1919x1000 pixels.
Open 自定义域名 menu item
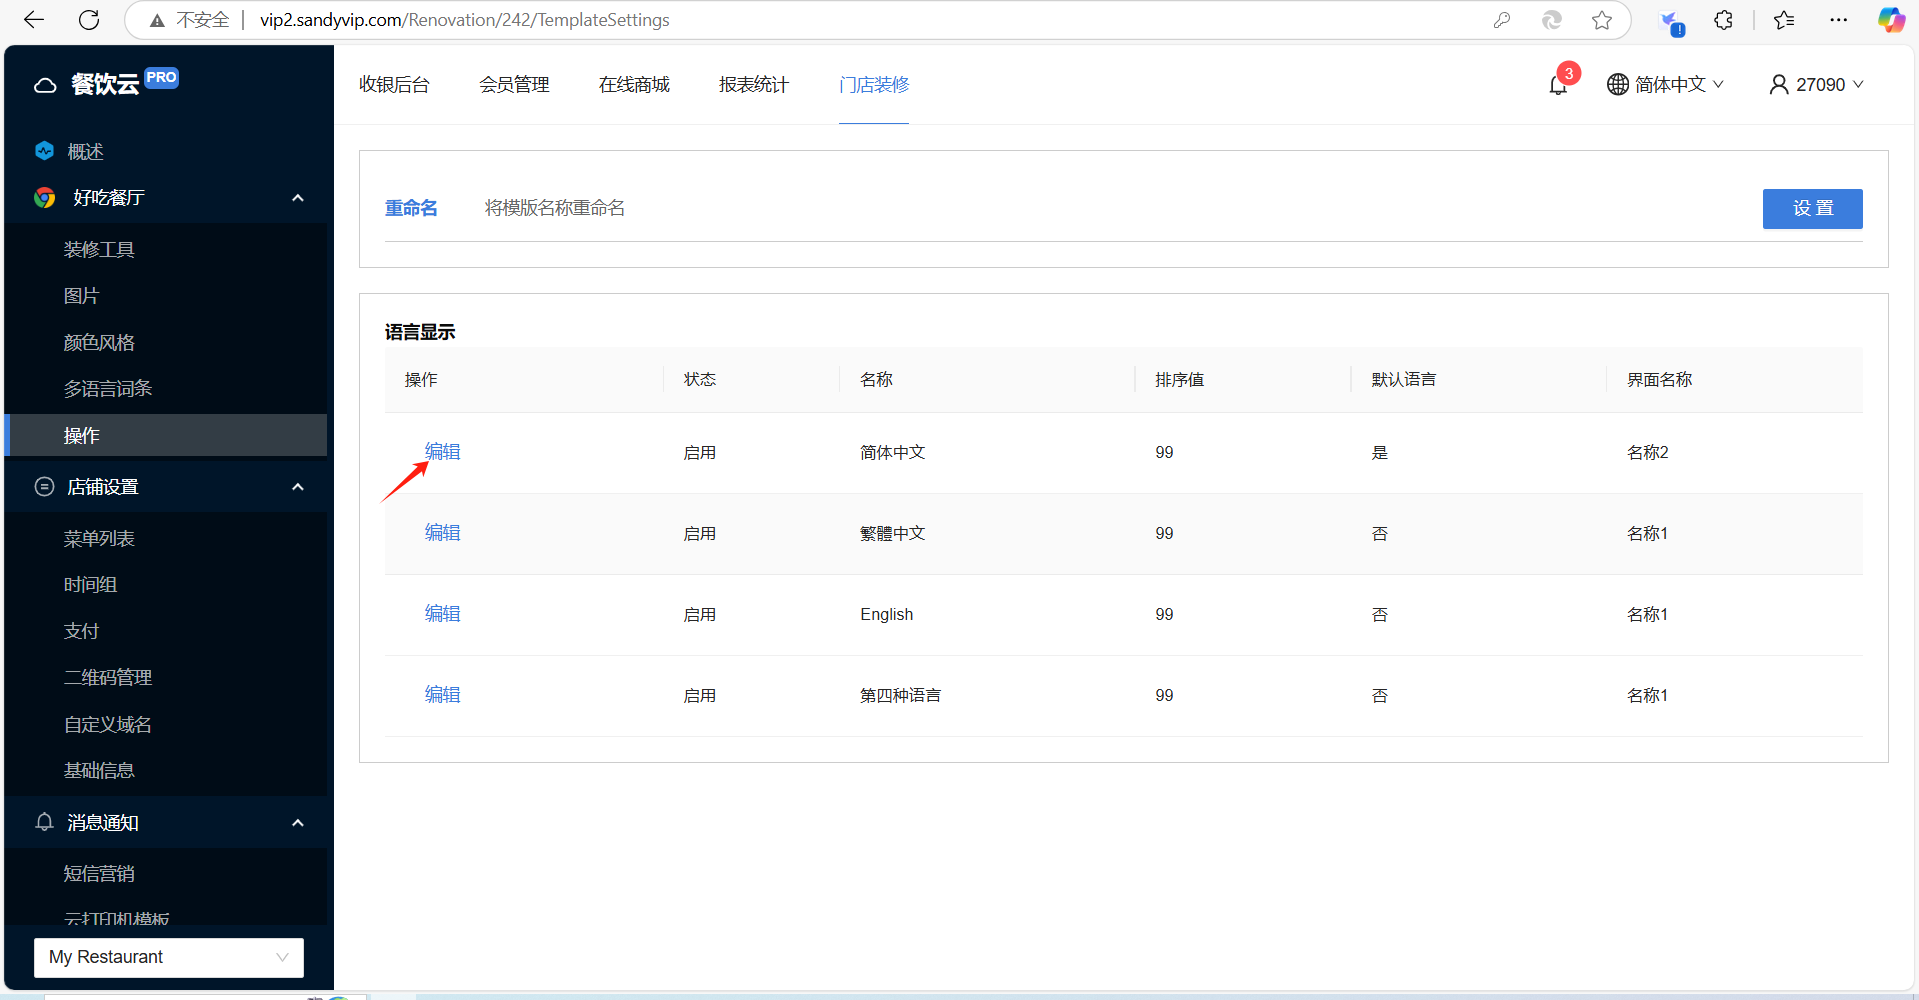click(x=108, y=724)
